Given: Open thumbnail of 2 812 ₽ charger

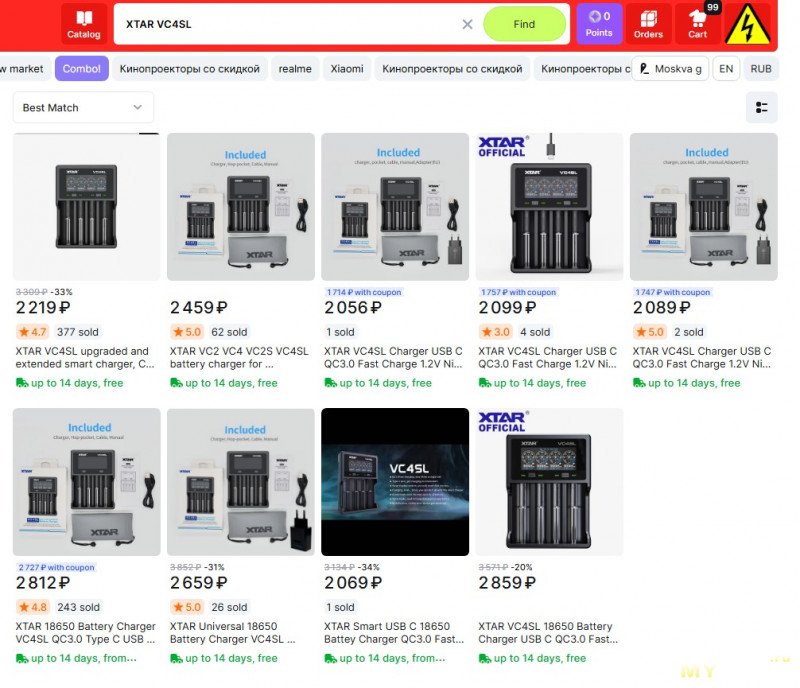Looking at the screenshot, I should pos(86,482).
